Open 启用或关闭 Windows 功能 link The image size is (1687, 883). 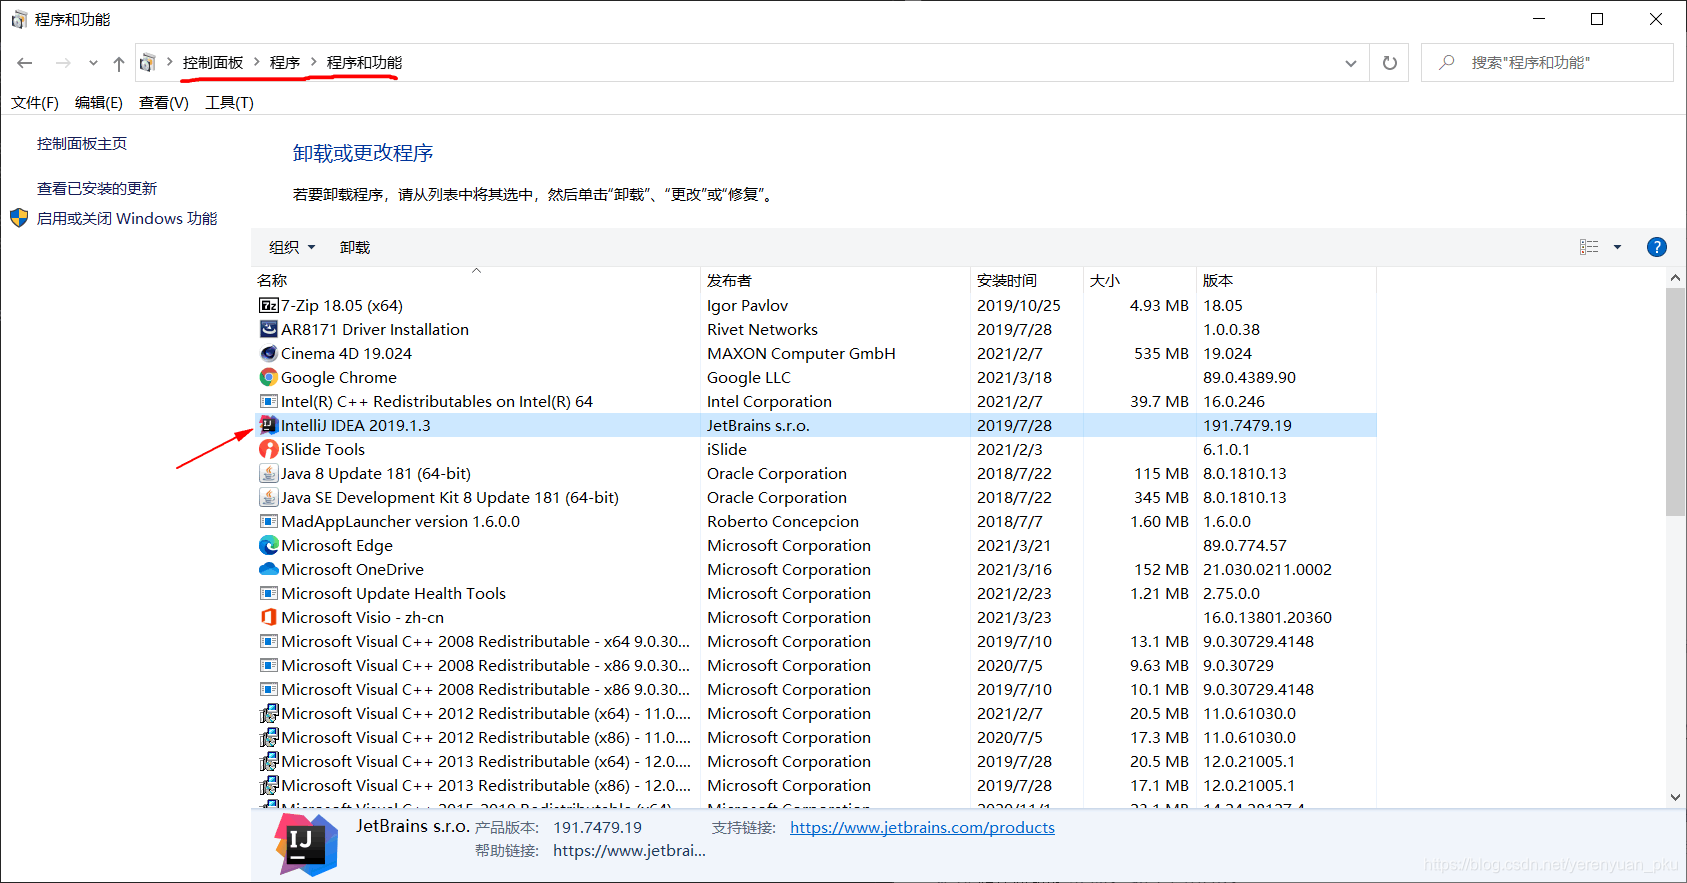pos(127,219)
